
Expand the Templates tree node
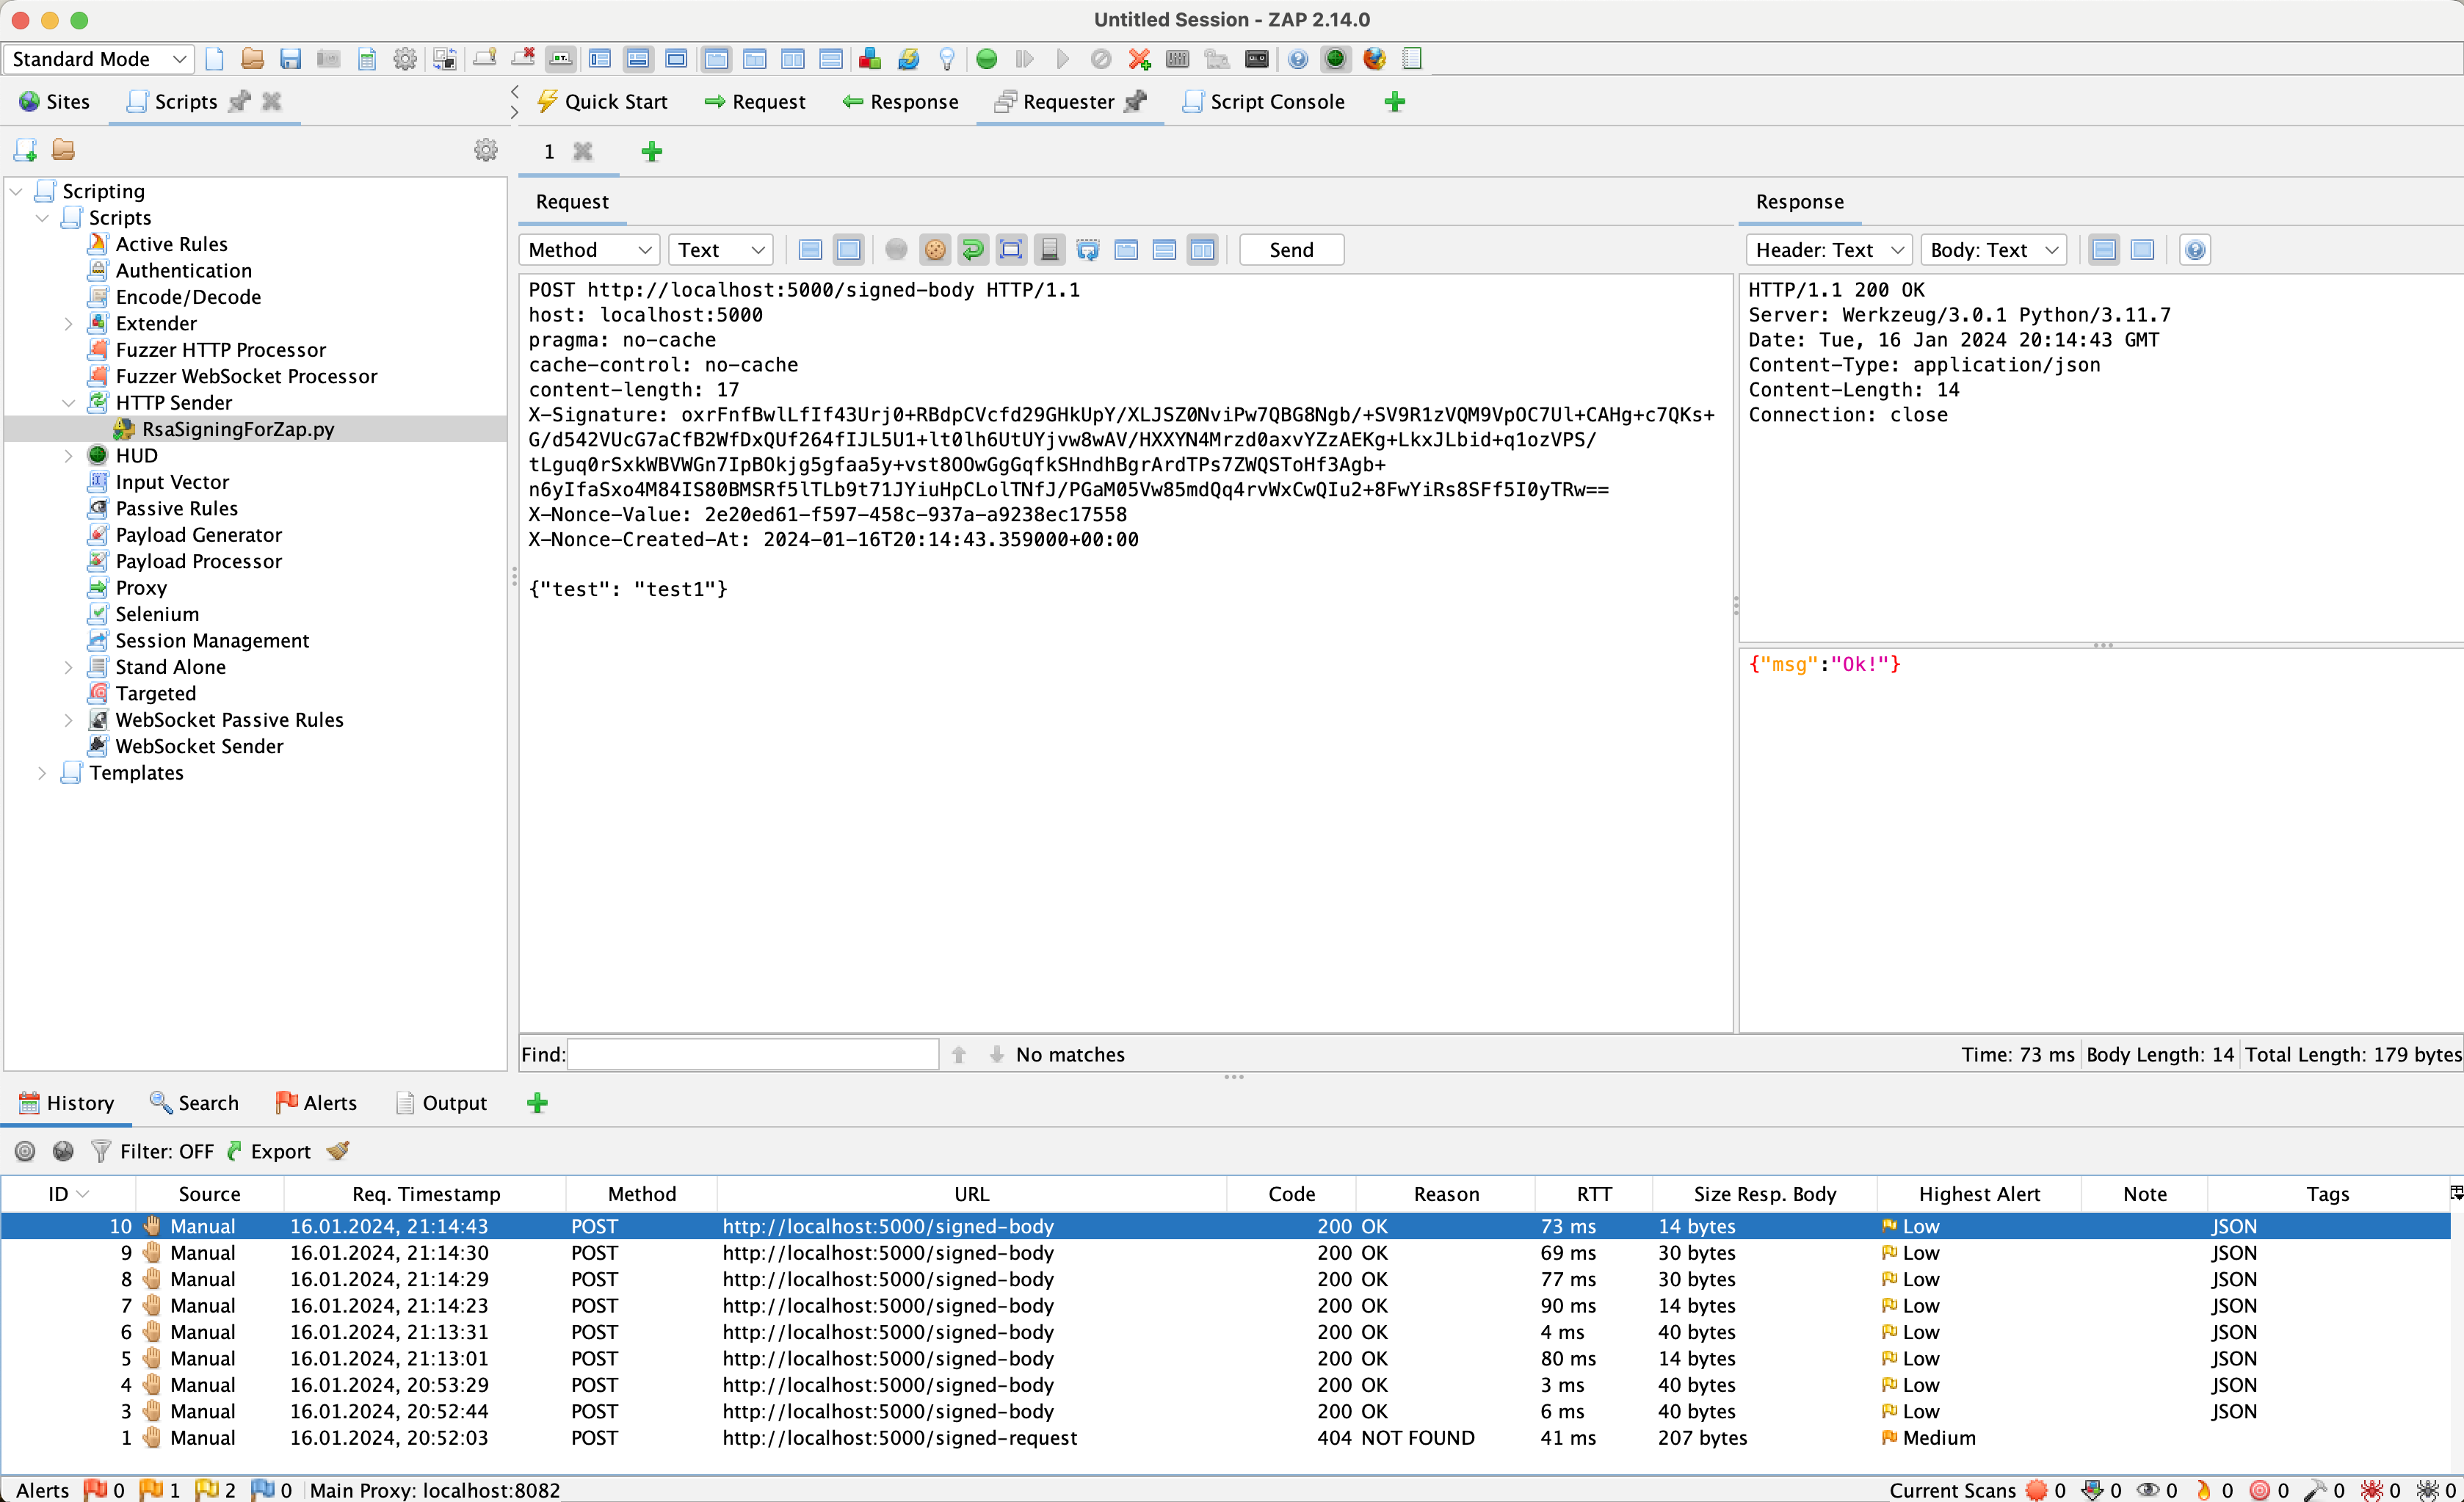(41, 772)
